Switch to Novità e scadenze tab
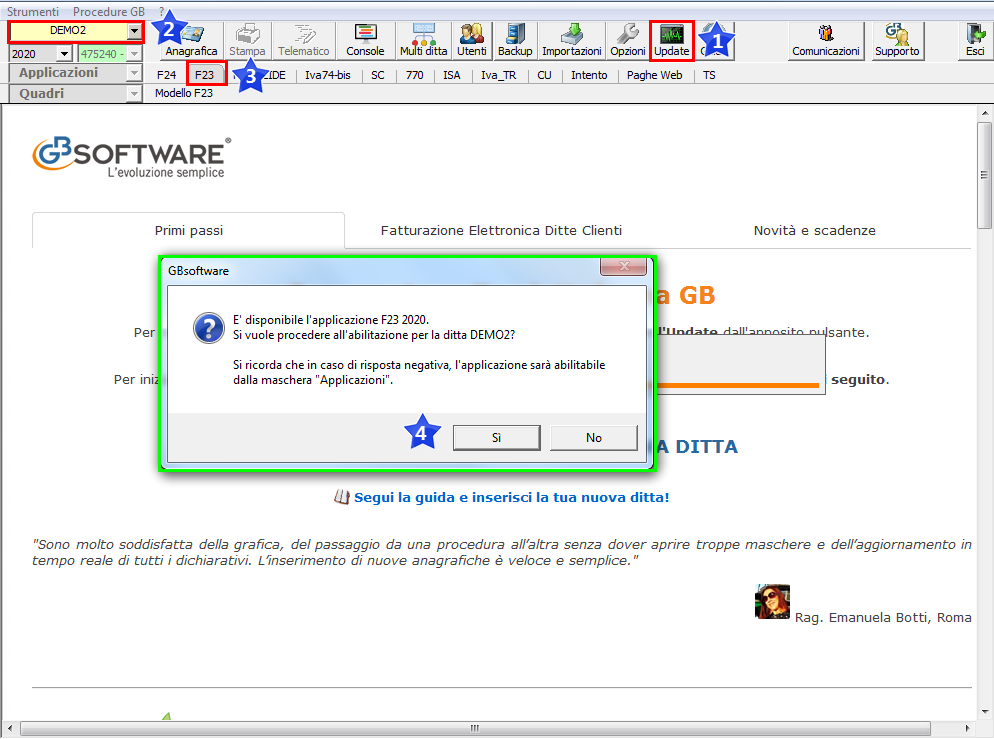Screen dimensions: 994x739 [814, 231]
